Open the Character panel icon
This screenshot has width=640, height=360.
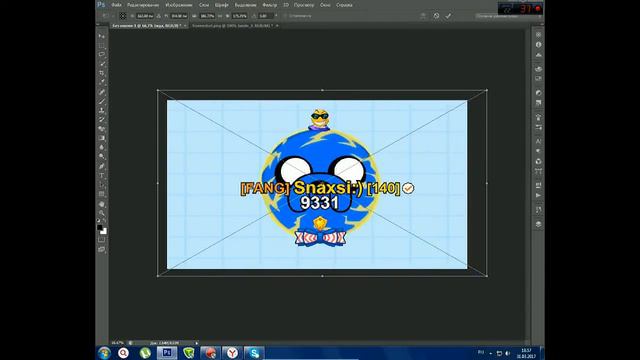[x=538, y=141]
